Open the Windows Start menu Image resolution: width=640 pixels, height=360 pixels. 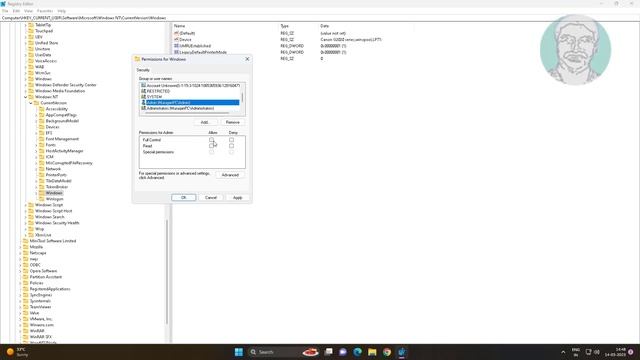[x=239, y=352]
